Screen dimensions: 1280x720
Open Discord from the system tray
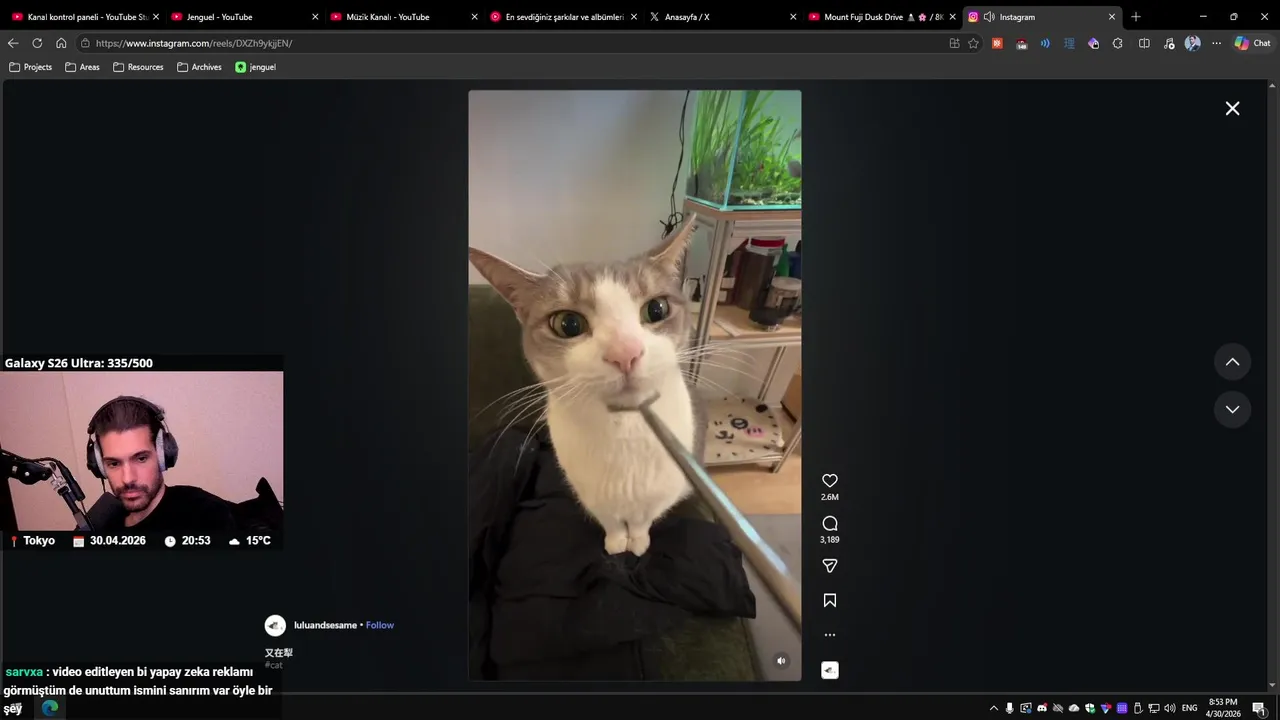point(1041,708)
